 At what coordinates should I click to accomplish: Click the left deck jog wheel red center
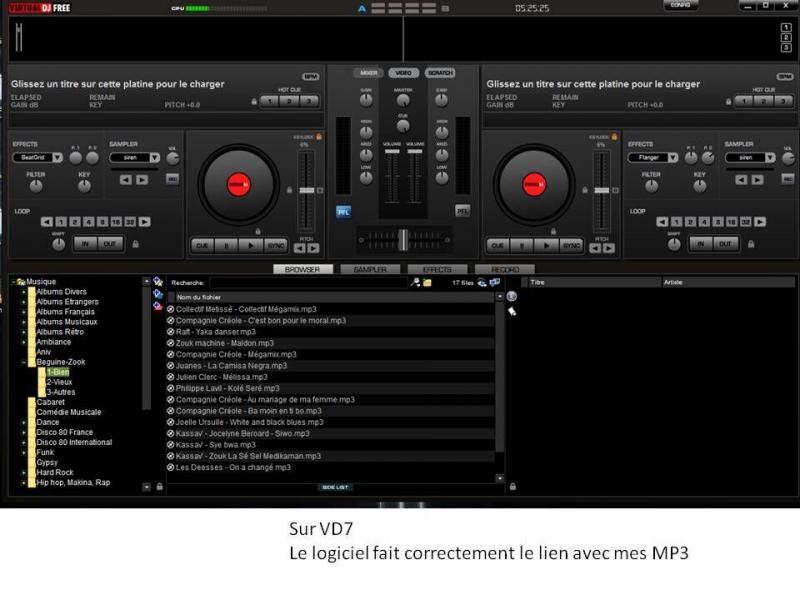pyautogui.click(x=239, y=184)
